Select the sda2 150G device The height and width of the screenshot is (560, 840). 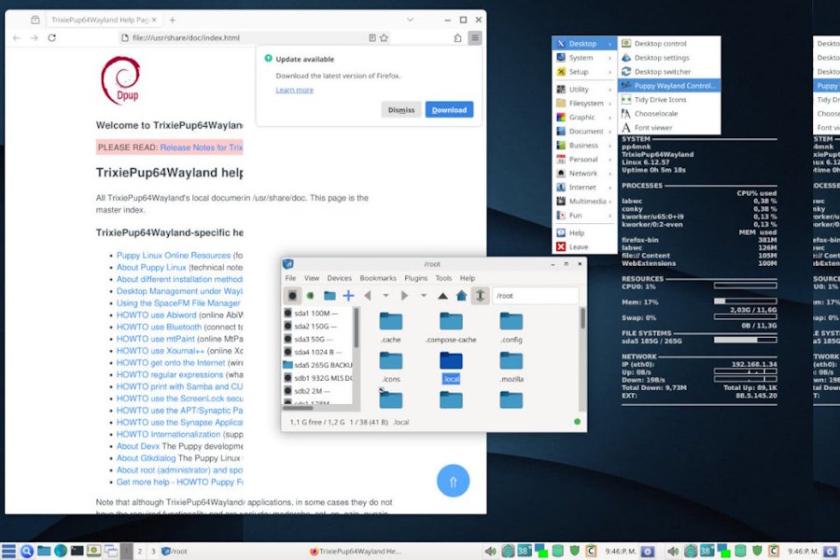[318, 326]
